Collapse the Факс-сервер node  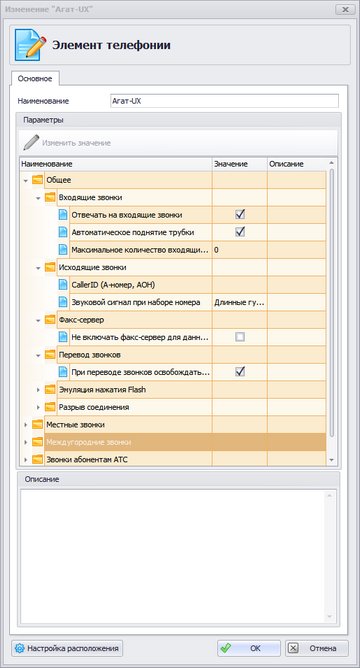pyautogui.click(x=38, y=320)
